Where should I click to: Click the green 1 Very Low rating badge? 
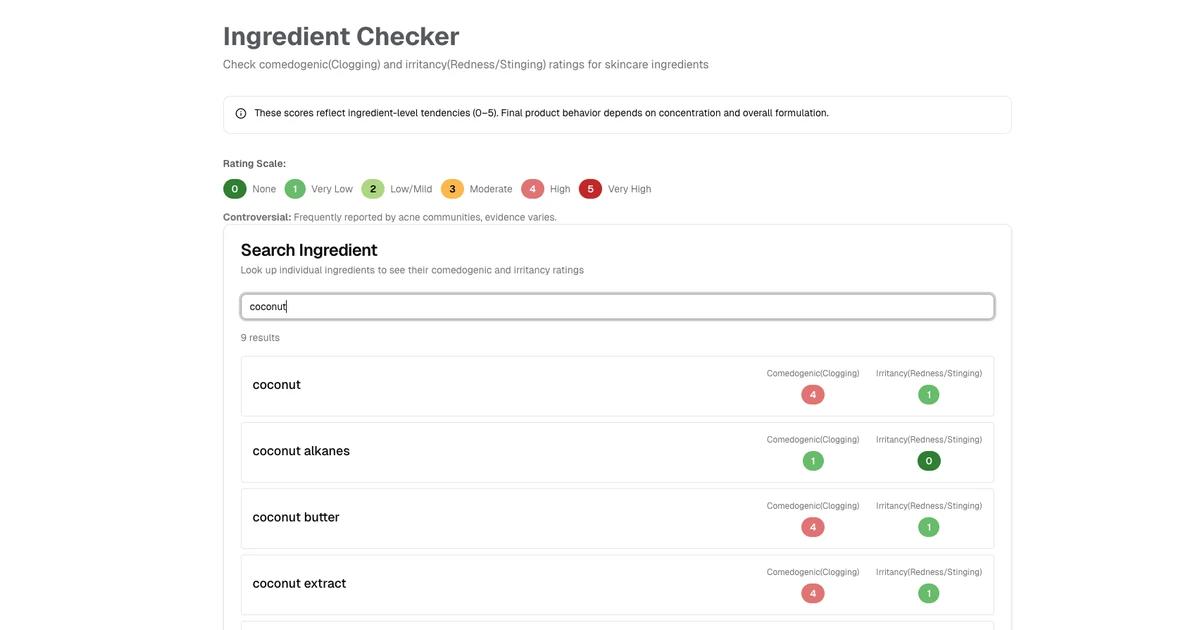(x=295, y=189)
